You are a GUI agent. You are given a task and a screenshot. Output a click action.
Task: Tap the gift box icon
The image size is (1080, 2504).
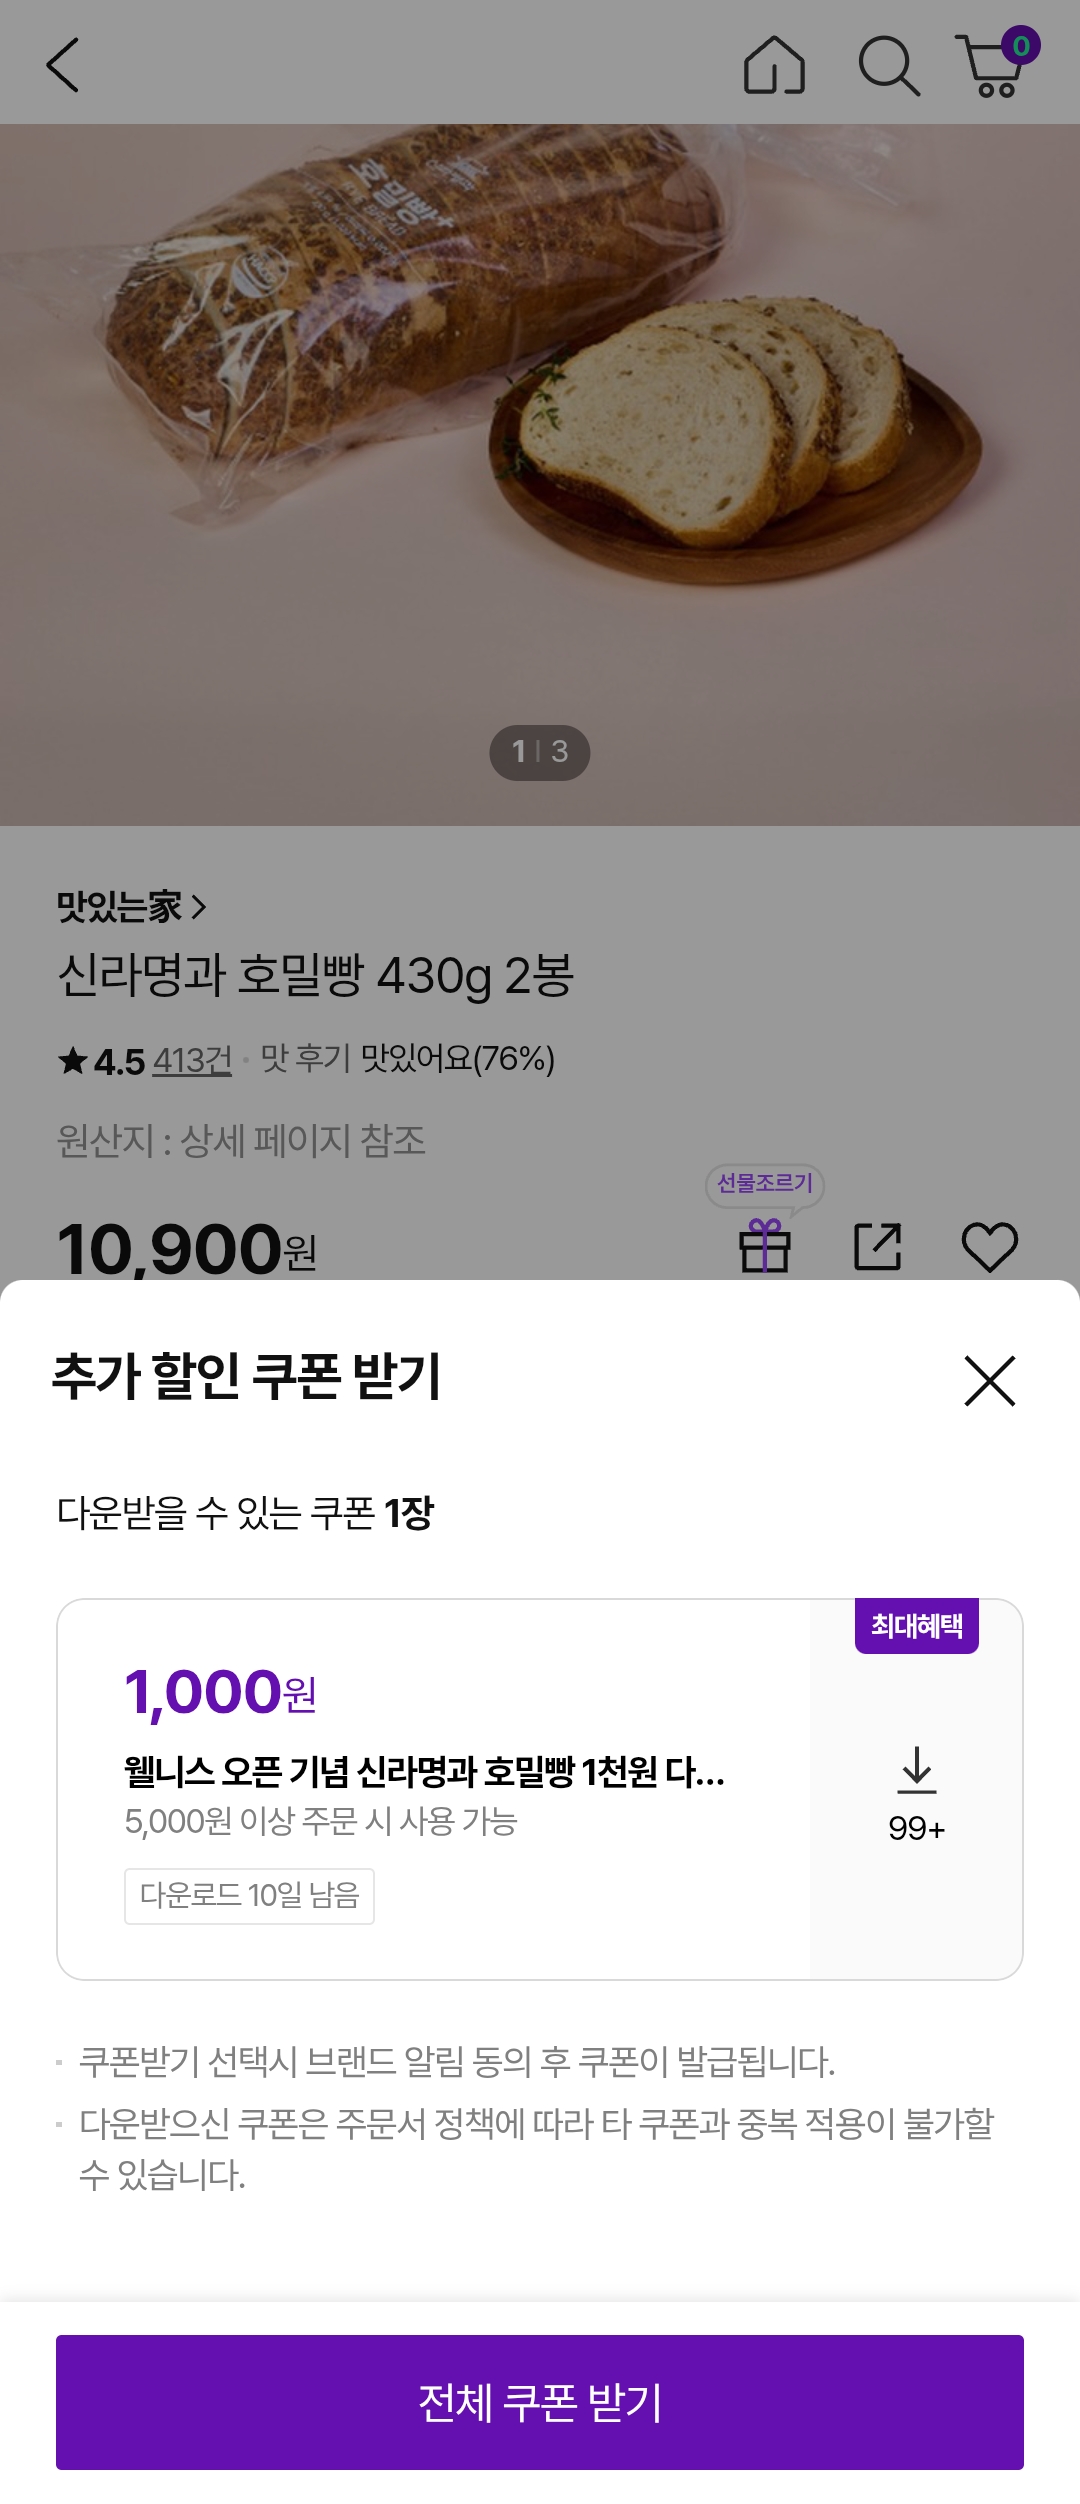[765, 1246]
